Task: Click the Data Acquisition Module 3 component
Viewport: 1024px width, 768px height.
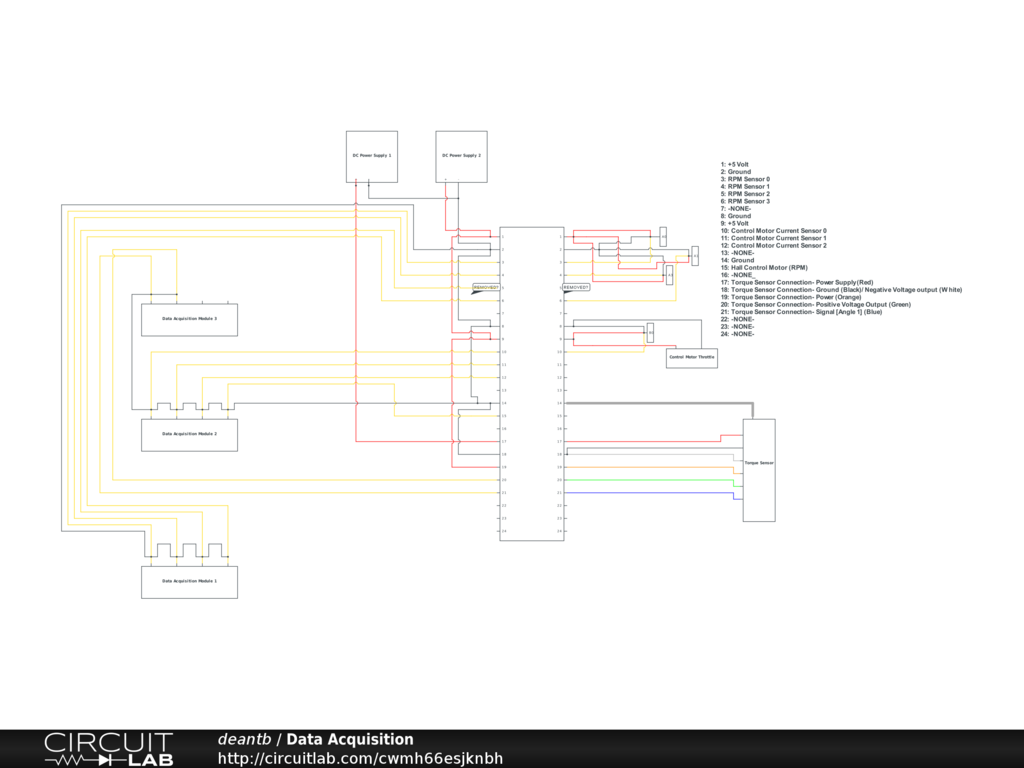Action: (x=189, y=318)
